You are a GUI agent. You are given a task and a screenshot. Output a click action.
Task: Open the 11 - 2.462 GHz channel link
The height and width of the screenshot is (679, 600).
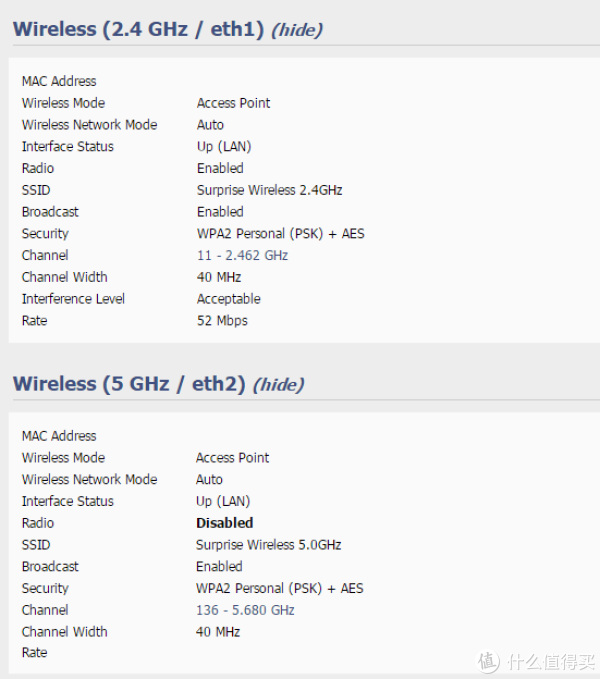click(242, 255)
